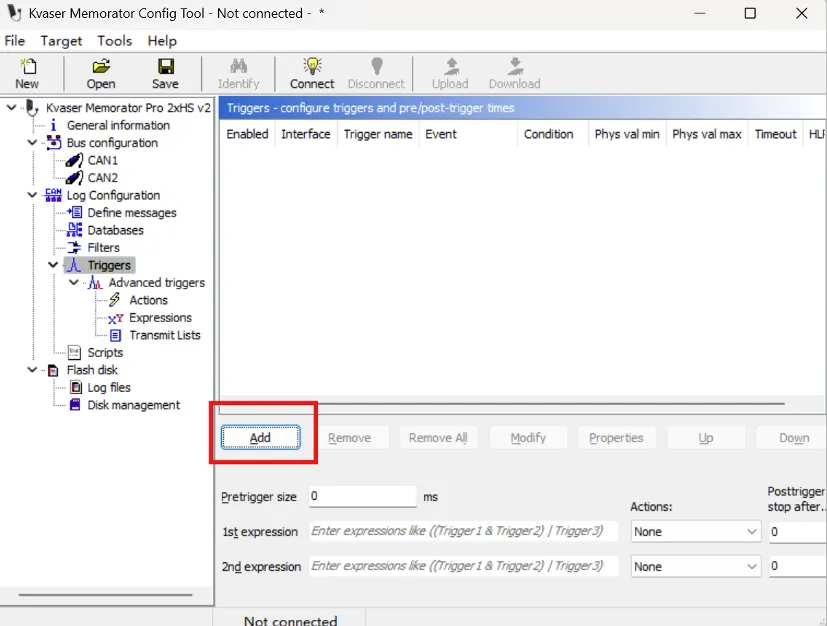Select the Kvaser Memorator Pro device icon
Screen dimensions: 827x626
(32, 108)
